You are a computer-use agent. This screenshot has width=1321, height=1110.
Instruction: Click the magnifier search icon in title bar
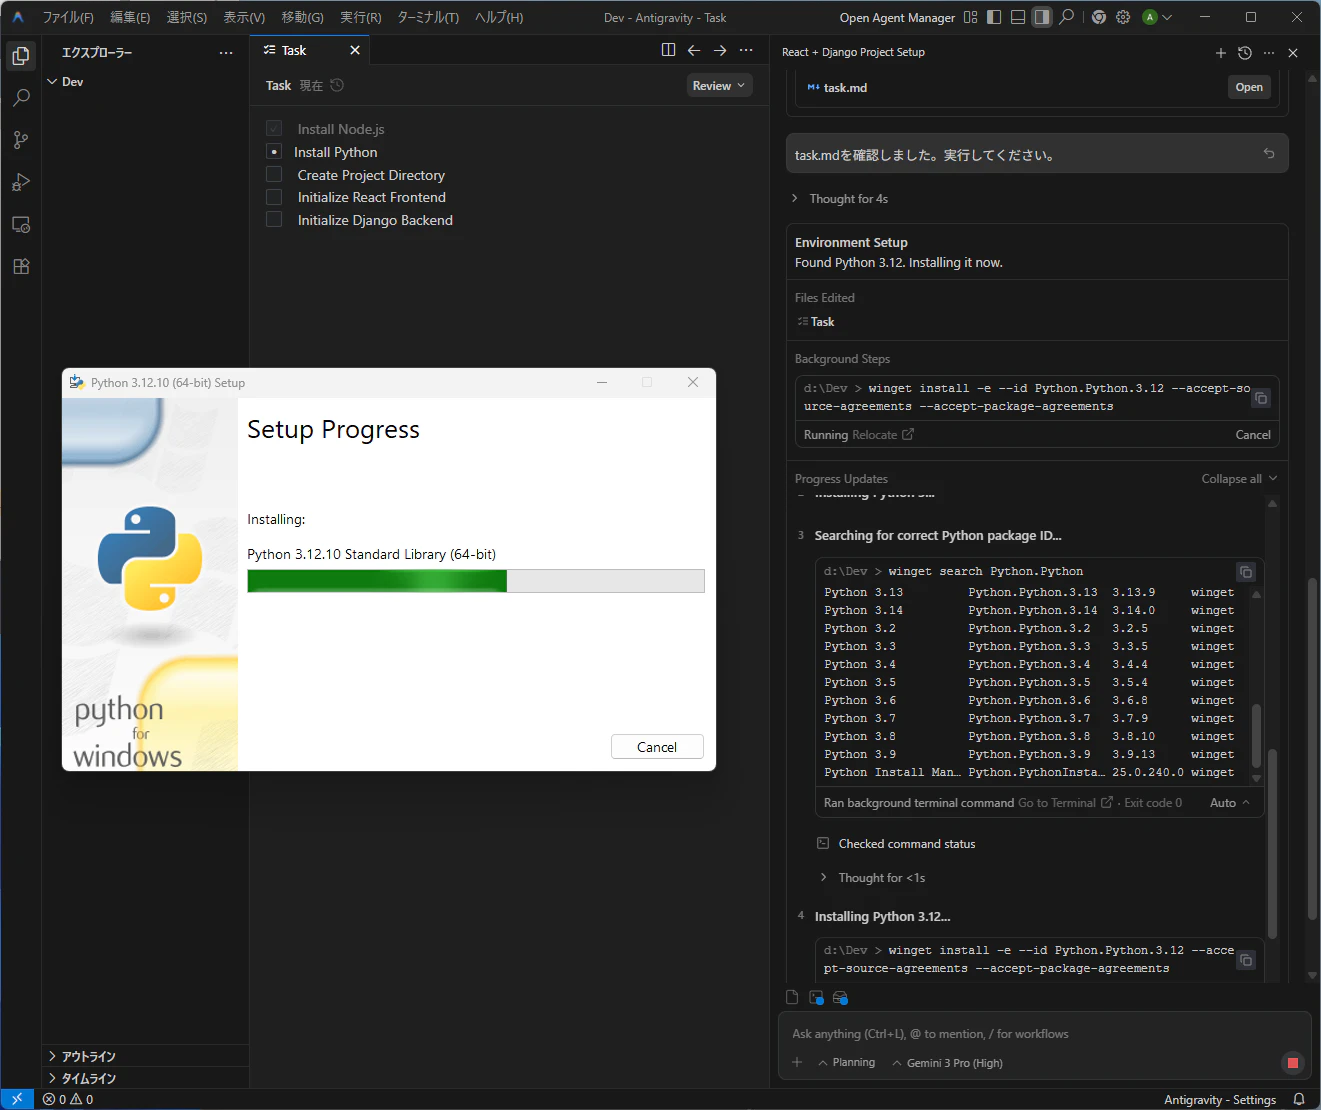tap(1067, 17)
